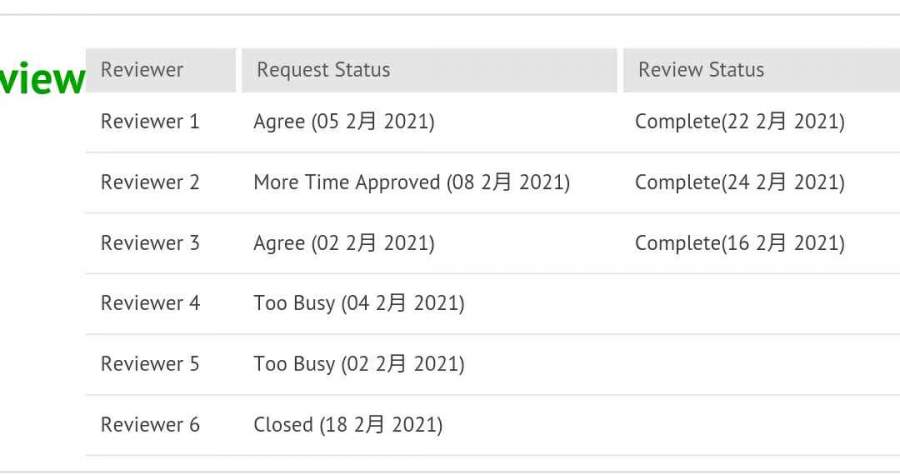900x475 pixels.
Task: Click Too Busy (04 2月 2021) entry
Action: pyautogui.click(x=359, y=303)
